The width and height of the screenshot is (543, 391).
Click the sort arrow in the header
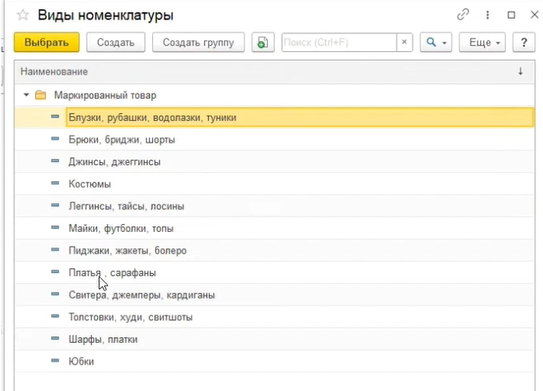click(x=520, y=71)
